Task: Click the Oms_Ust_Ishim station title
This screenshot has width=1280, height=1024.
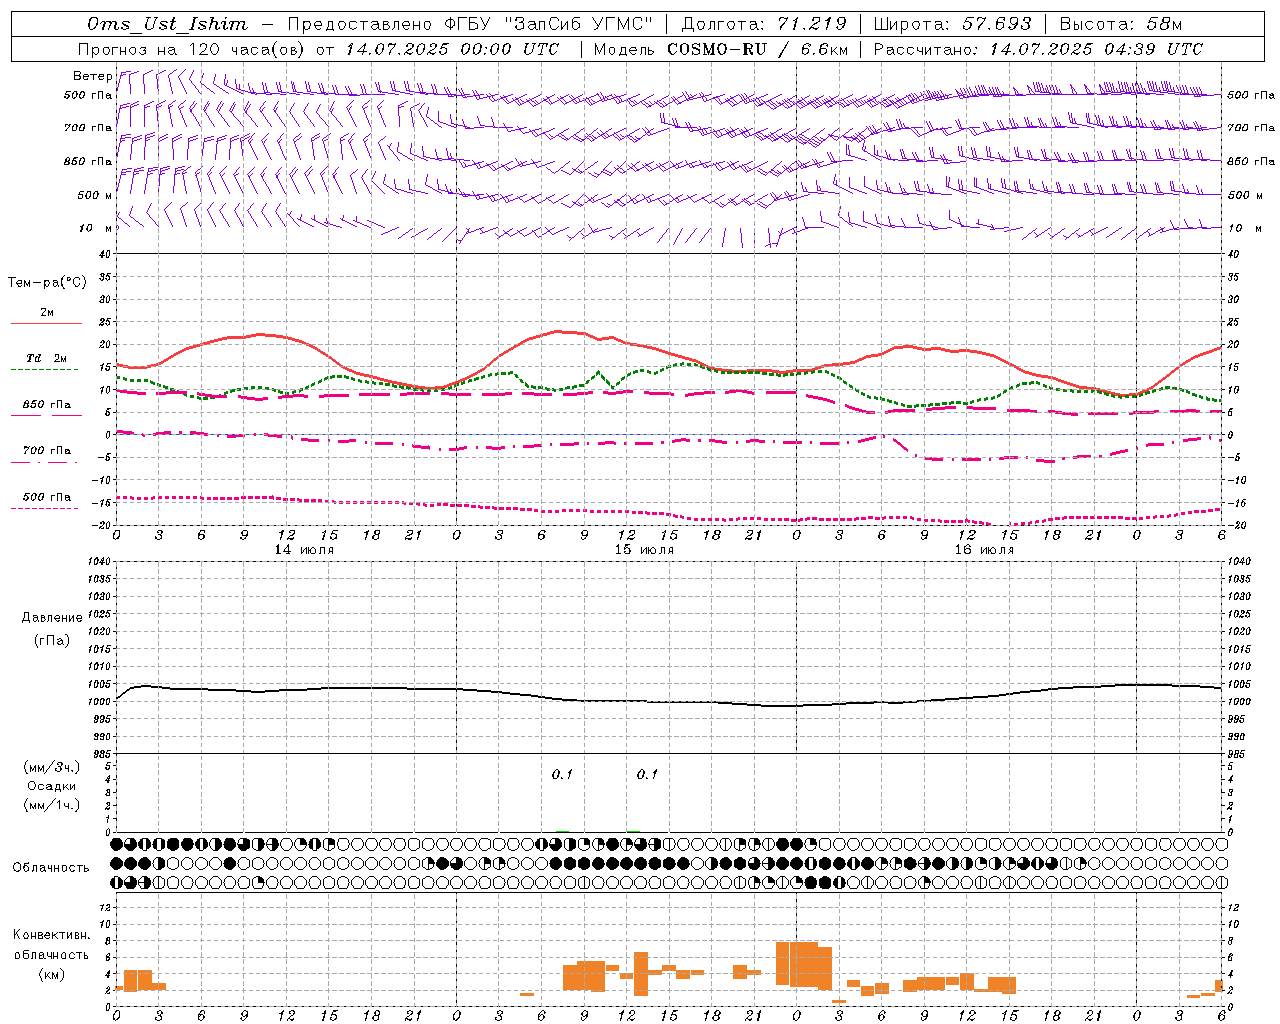Action: click(167, 24)
